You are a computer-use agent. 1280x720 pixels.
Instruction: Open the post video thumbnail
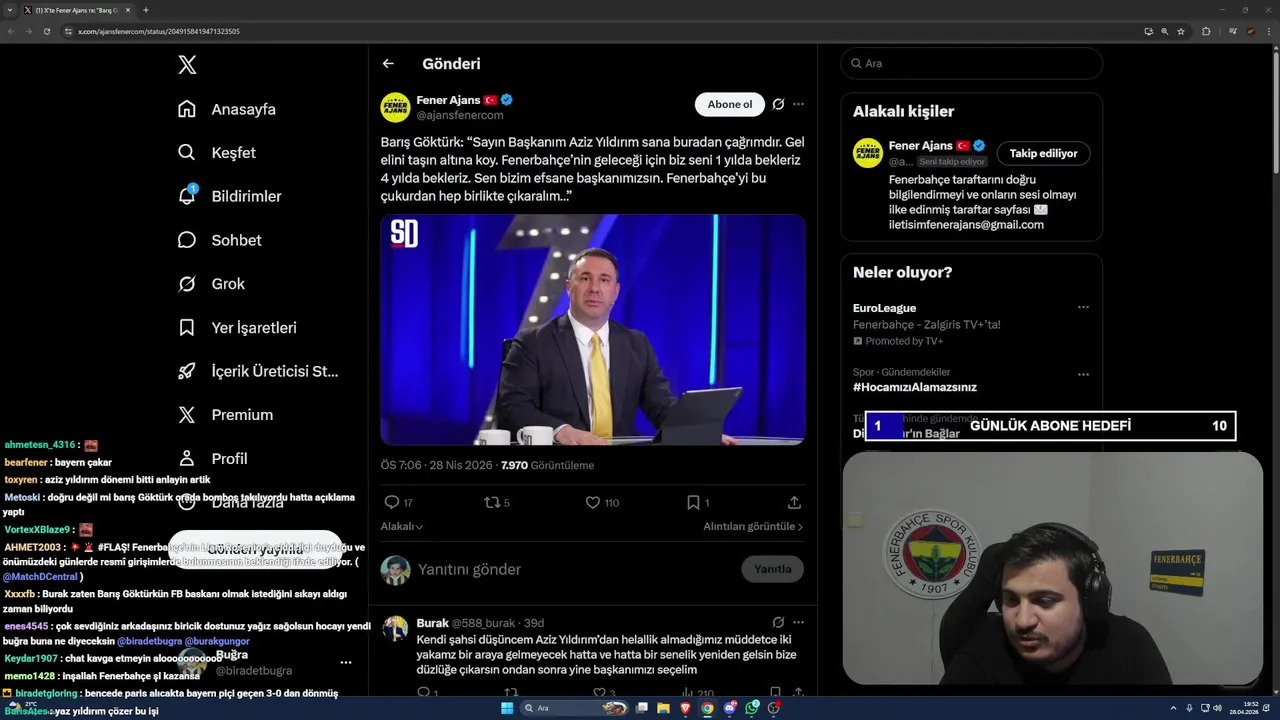(x=593, y=329)
